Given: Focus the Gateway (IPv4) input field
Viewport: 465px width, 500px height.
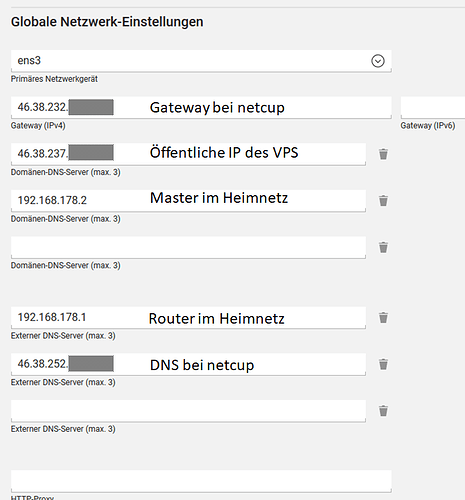Looking at the screenshot, I should [x=201, y=108].
